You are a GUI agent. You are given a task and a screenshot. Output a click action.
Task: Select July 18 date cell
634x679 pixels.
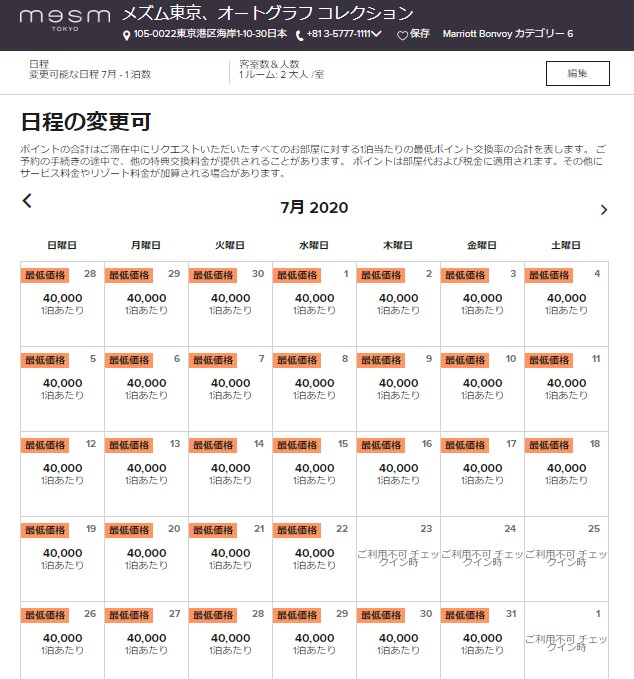[566, 474]
